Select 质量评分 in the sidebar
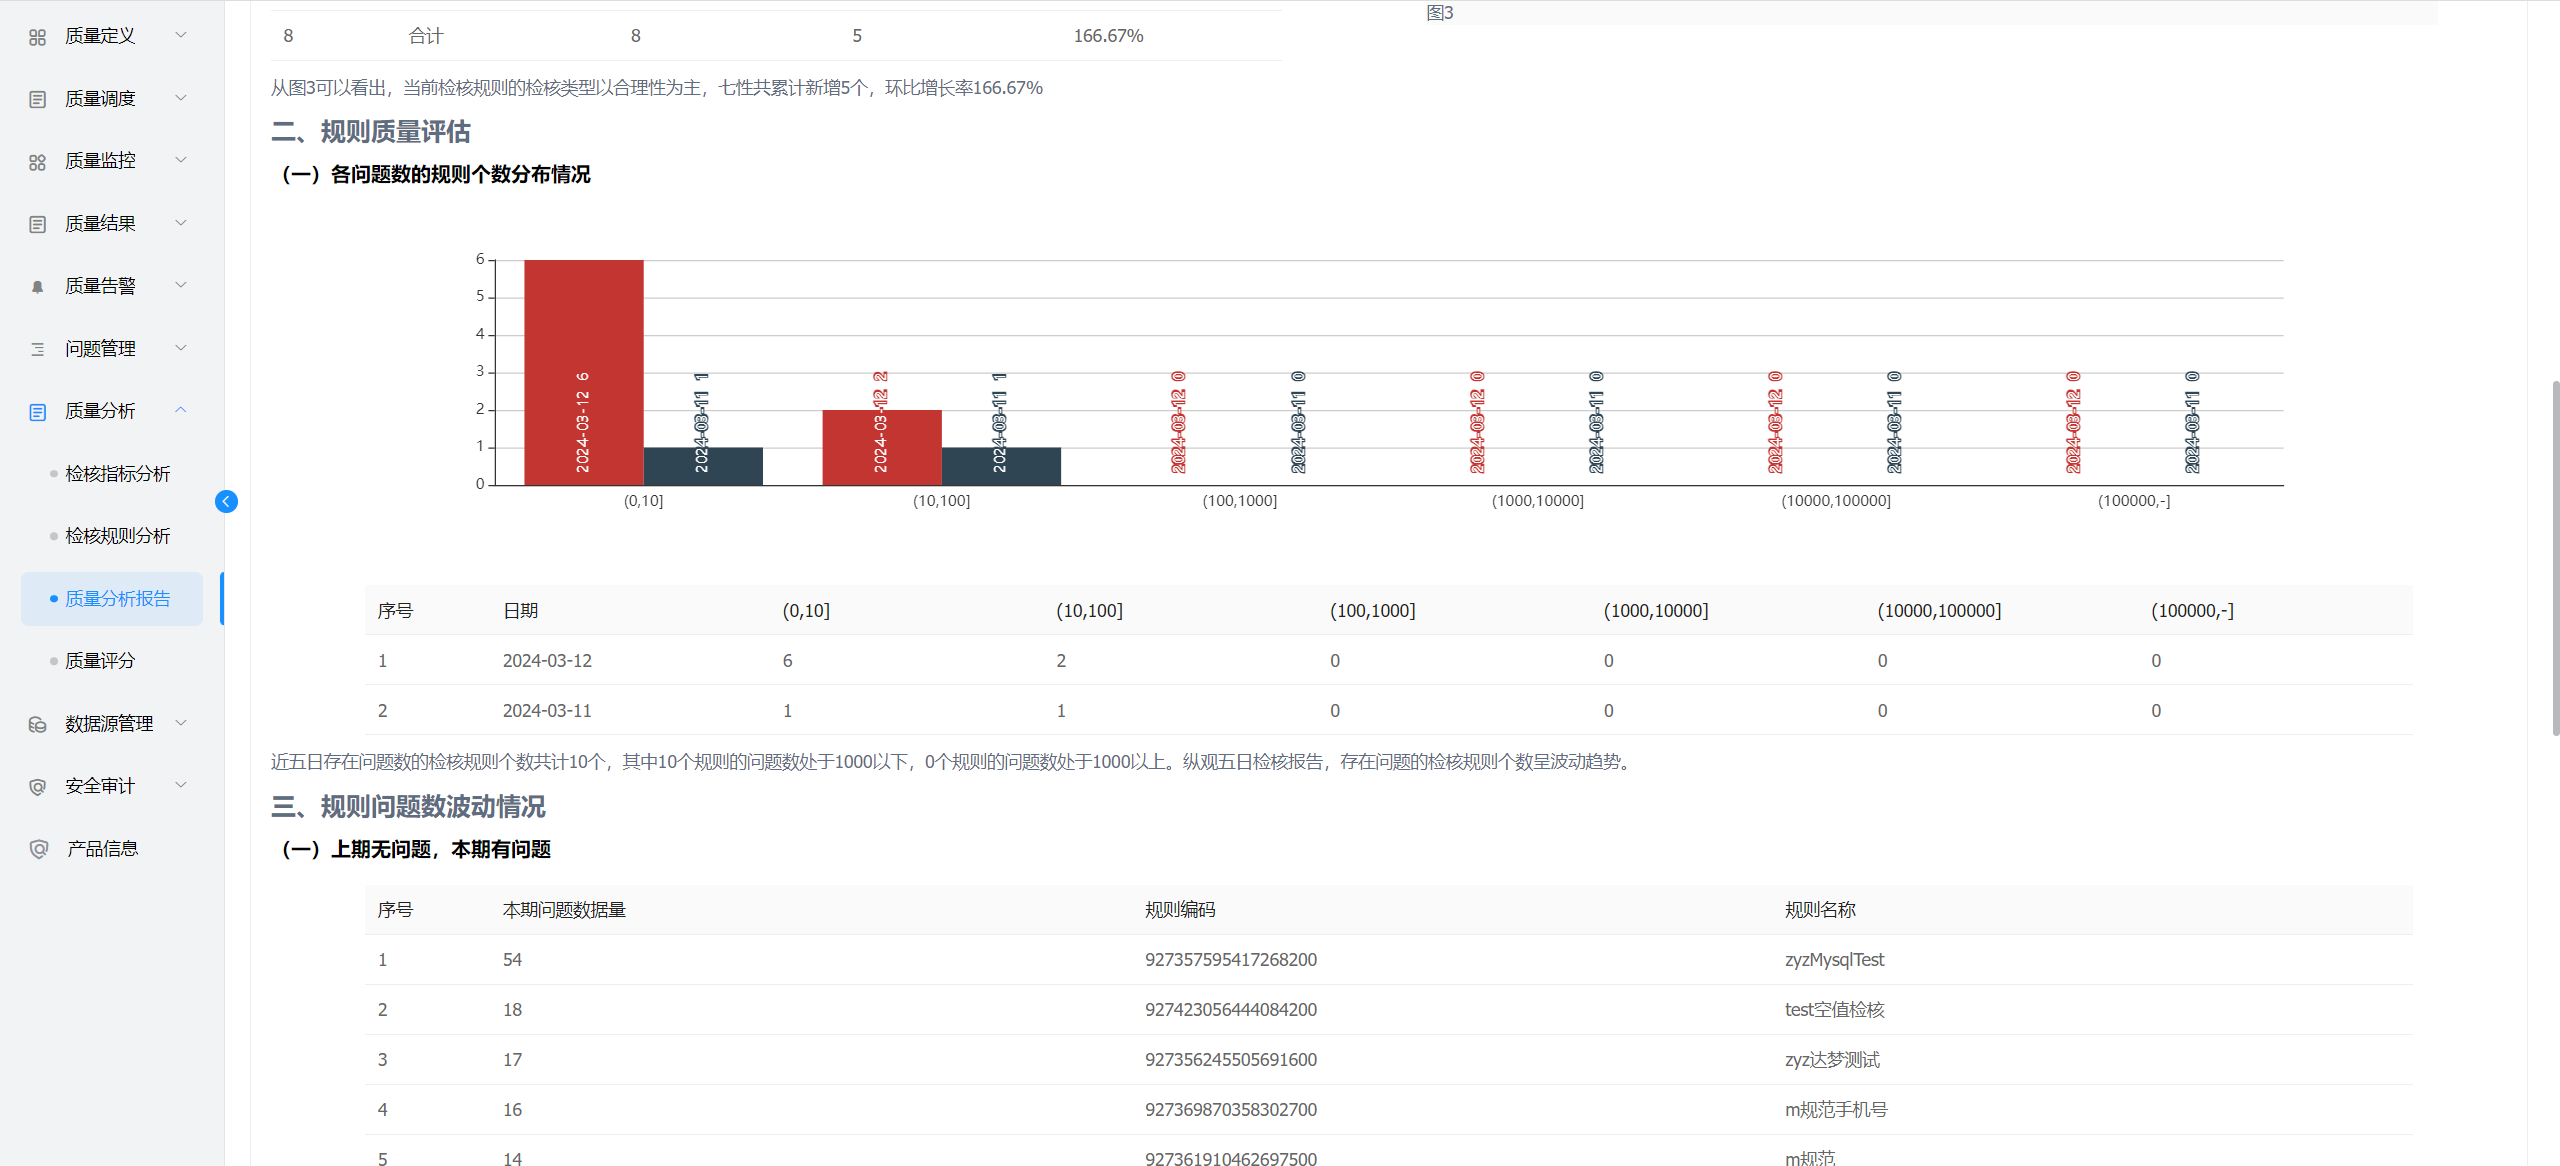Screen dimensions: 2560x1166 click(x=100, y=661)
